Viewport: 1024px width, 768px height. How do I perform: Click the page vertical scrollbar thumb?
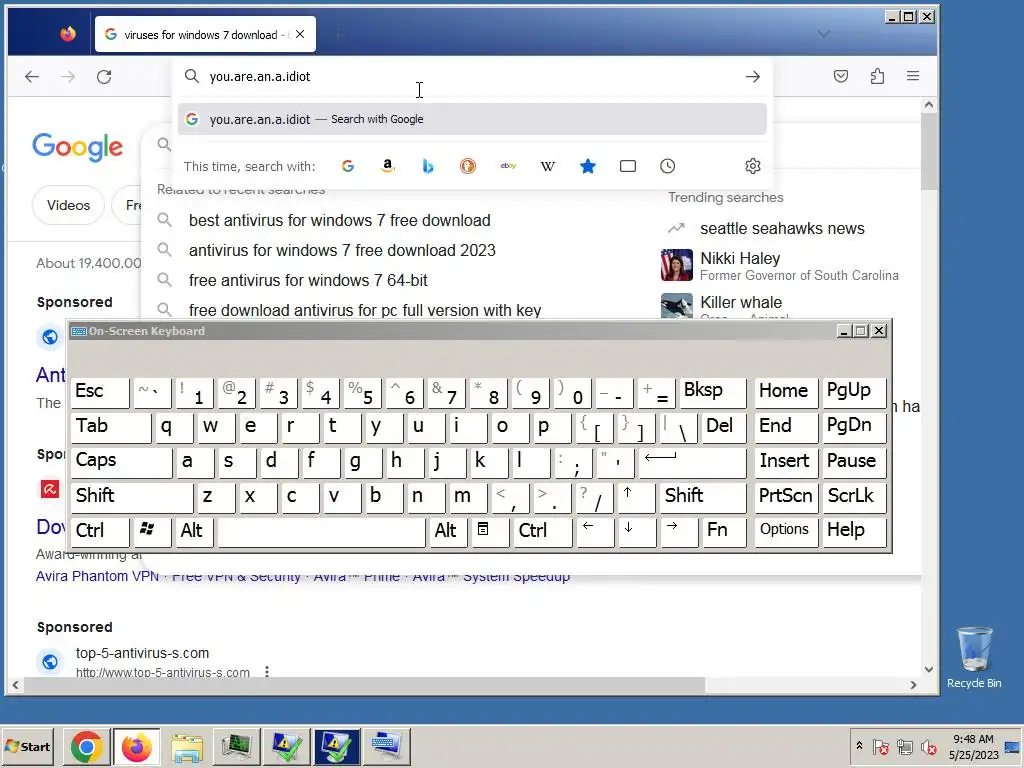pyautogui.click(x=929, y=152)
